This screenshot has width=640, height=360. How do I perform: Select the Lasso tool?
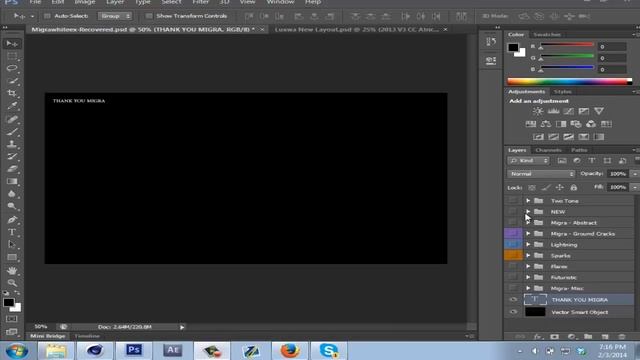pyautogui.click(x=12, y=68)
